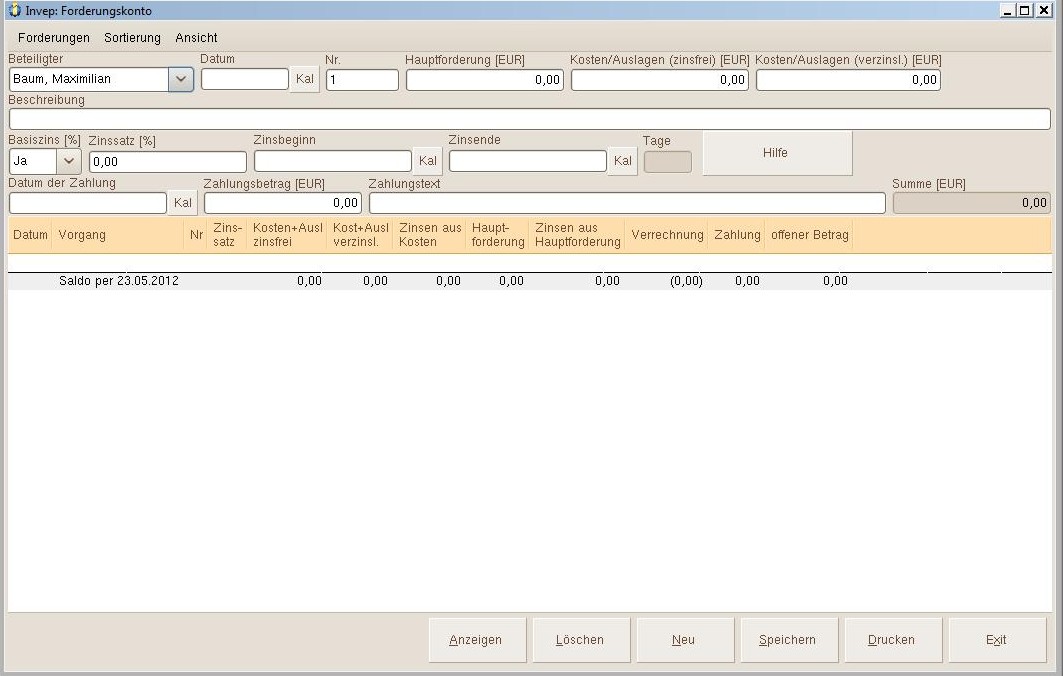Click the Verrechnung column header
1063x676 pixels.
pos(667,235)
